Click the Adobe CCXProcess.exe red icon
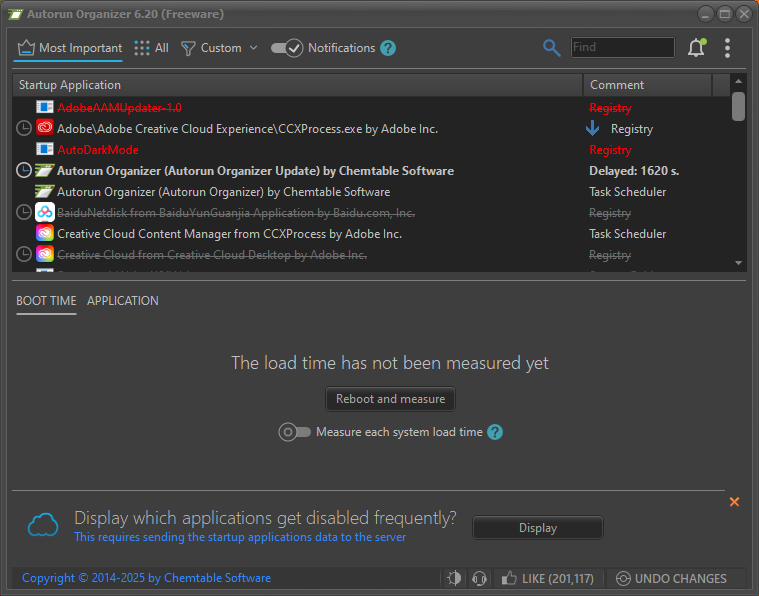The width and height of the screenshot is (759, 596). point(45,128)
